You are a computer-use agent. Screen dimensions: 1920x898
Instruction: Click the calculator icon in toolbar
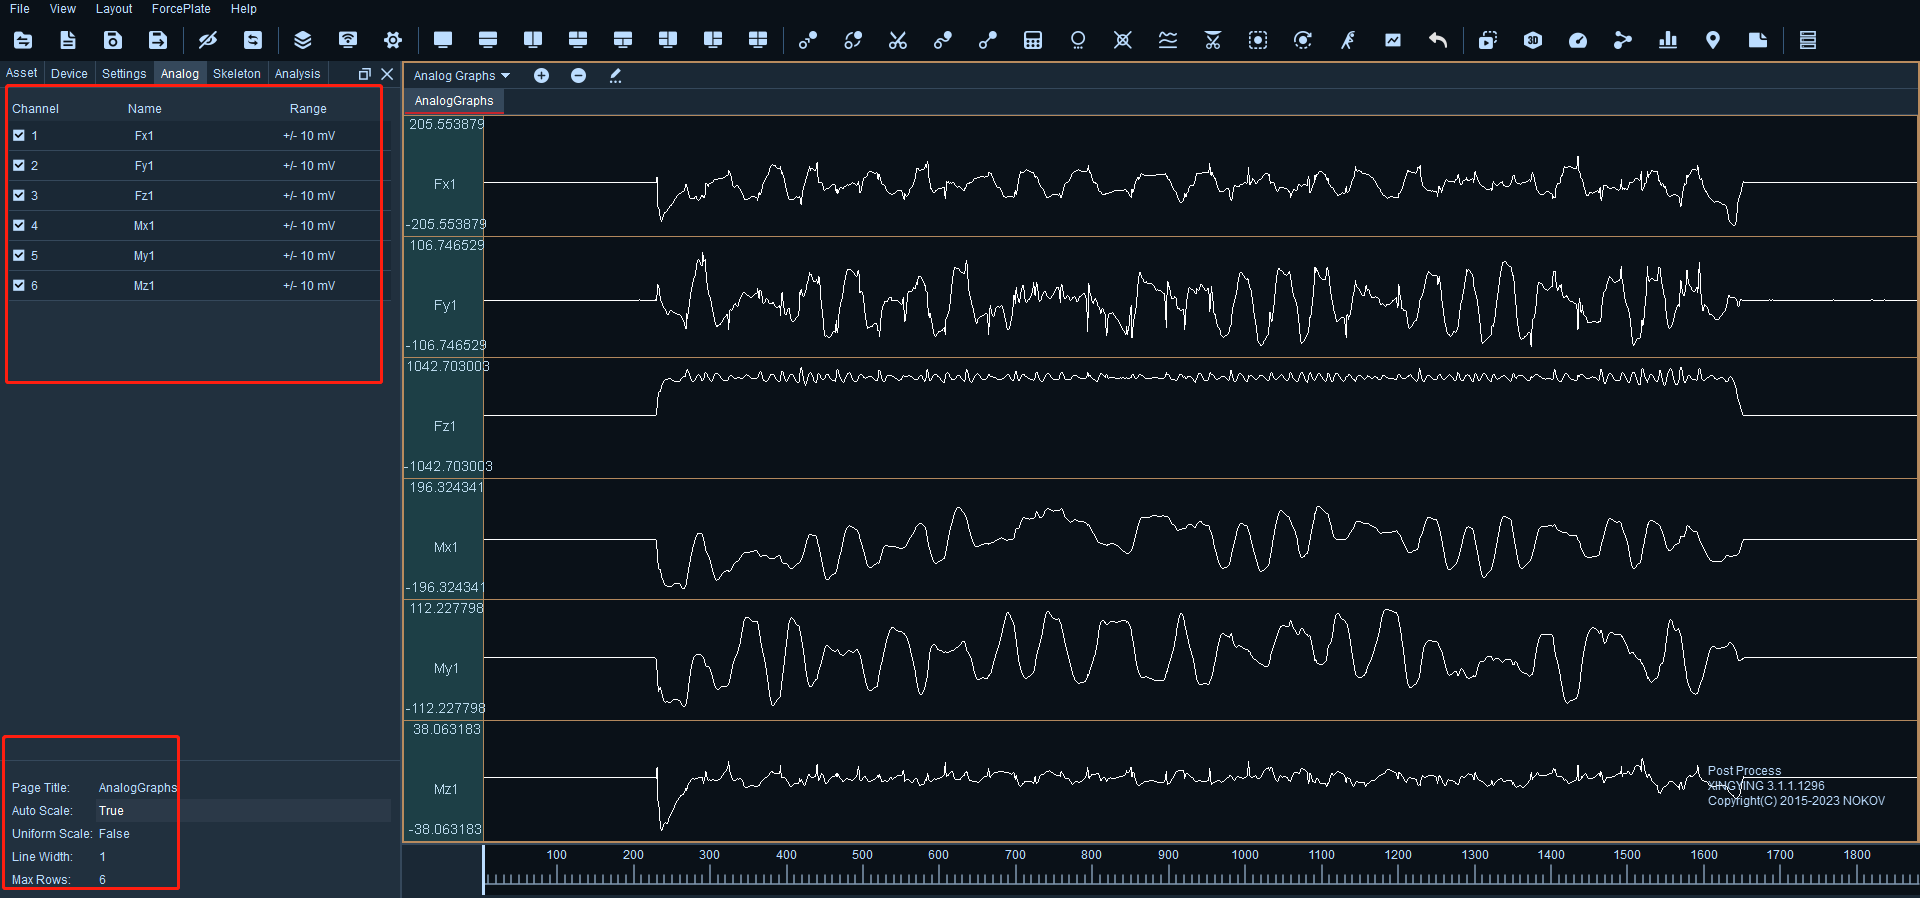coord(1033,40)
